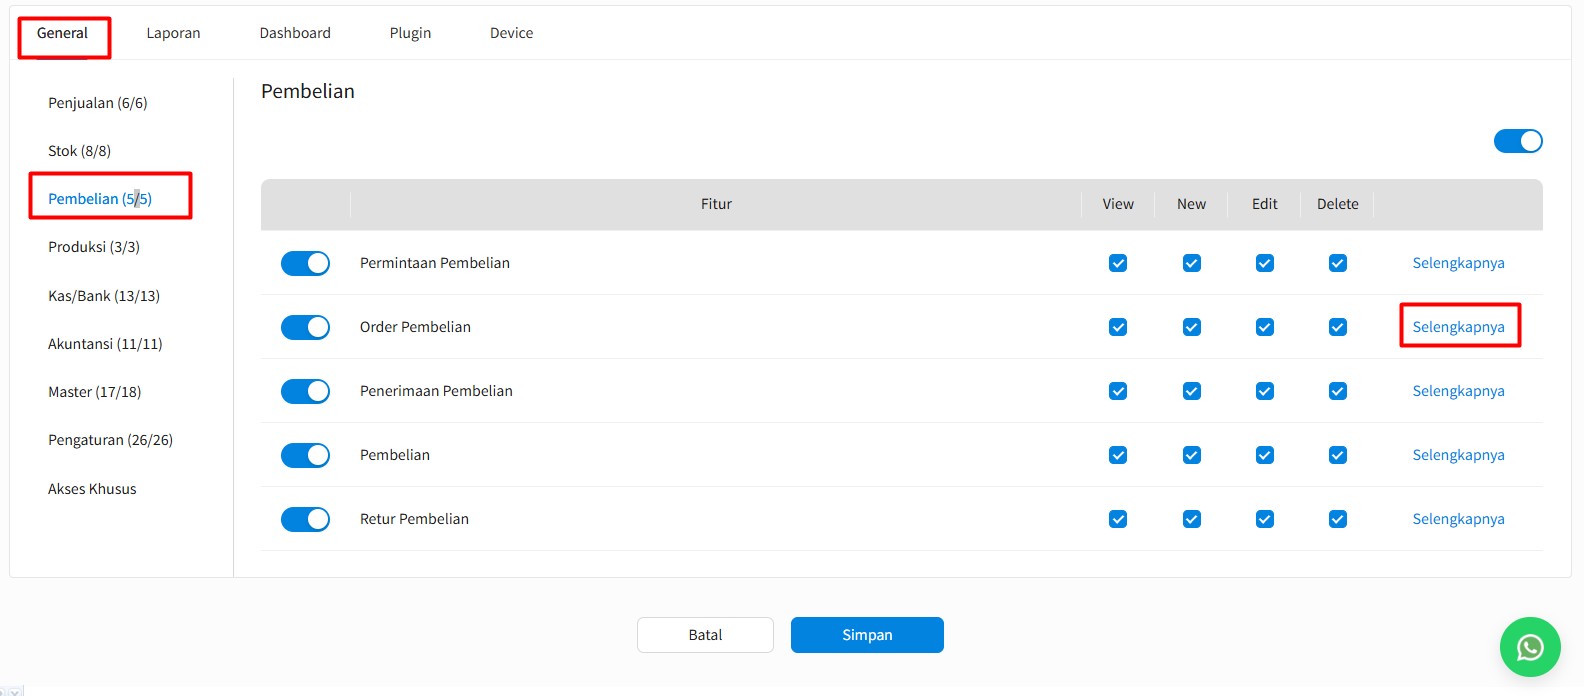Viewport: 1584px width, 696px height.
Task: Click the Batal button
Action: click(705, 635)
